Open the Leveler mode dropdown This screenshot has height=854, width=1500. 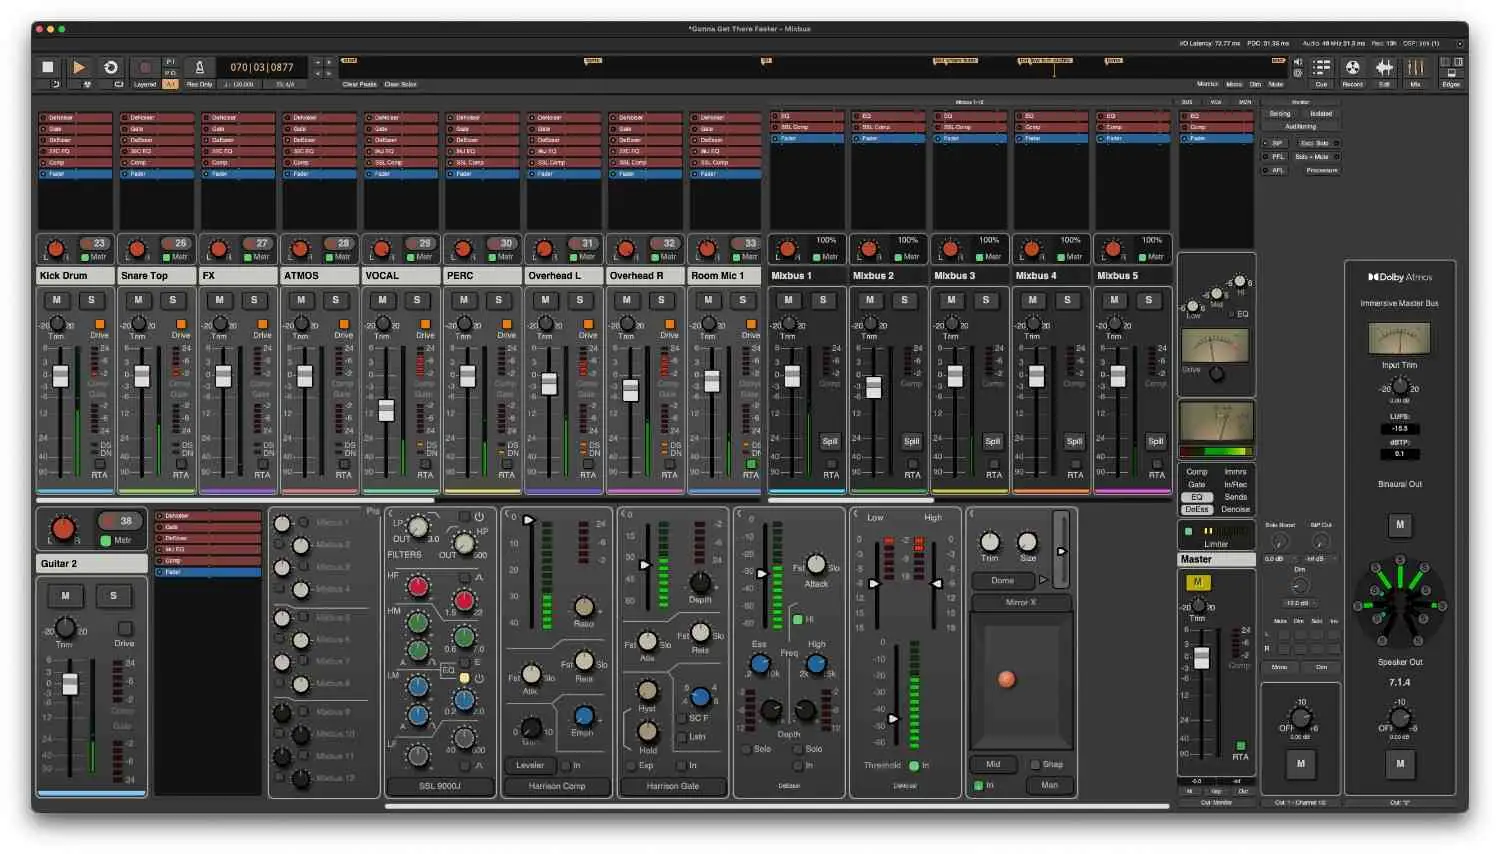point(530,765)
